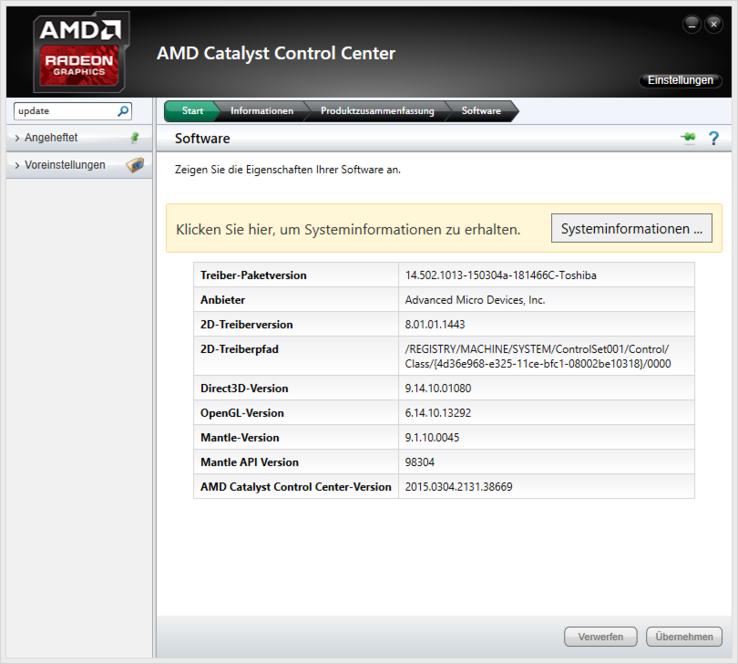Click the Software page heading
Screen dimensions: 738x664
pyautogui.click(x=202, y=138)
